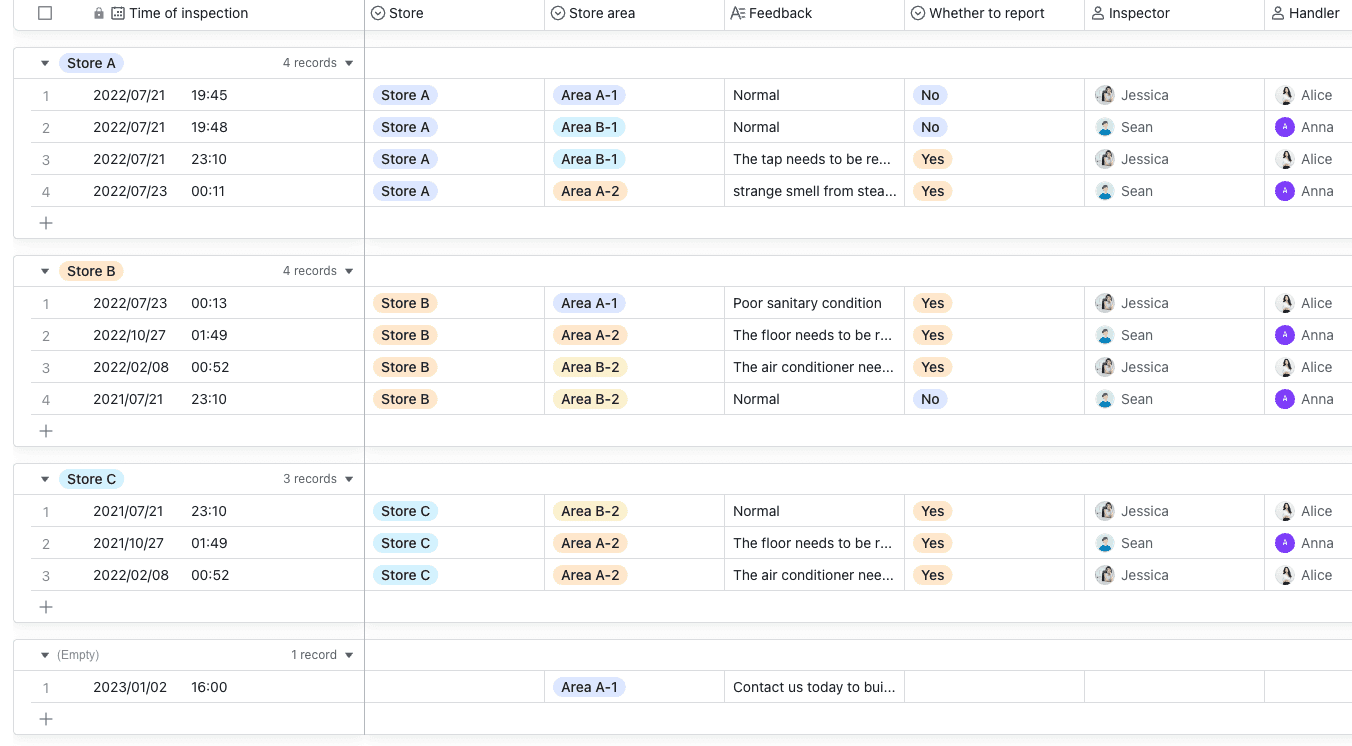
Task: Click the lock icon beside Time of inspection
Action: (98, 14)
